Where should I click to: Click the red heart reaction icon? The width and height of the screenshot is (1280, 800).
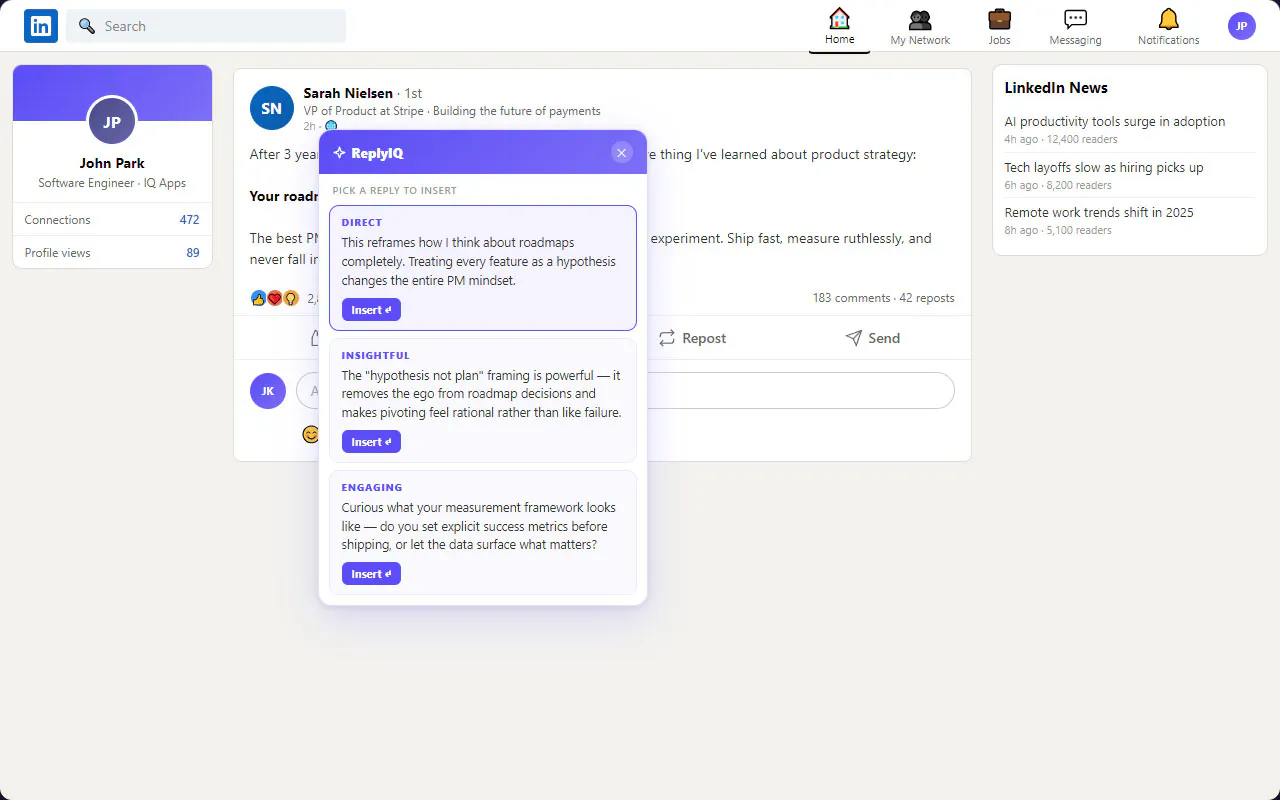(274, 298)
